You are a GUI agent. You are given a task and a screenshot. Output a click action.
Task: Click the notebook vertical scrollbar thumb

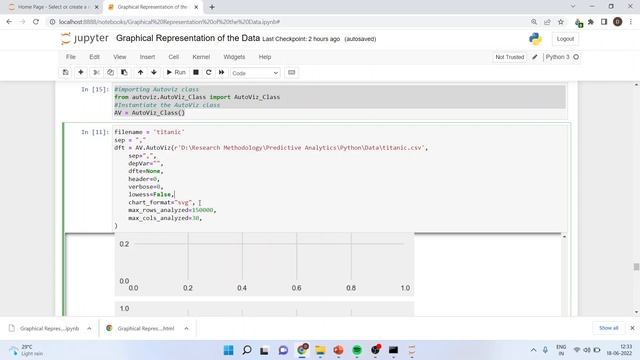(x=636, y=267)
